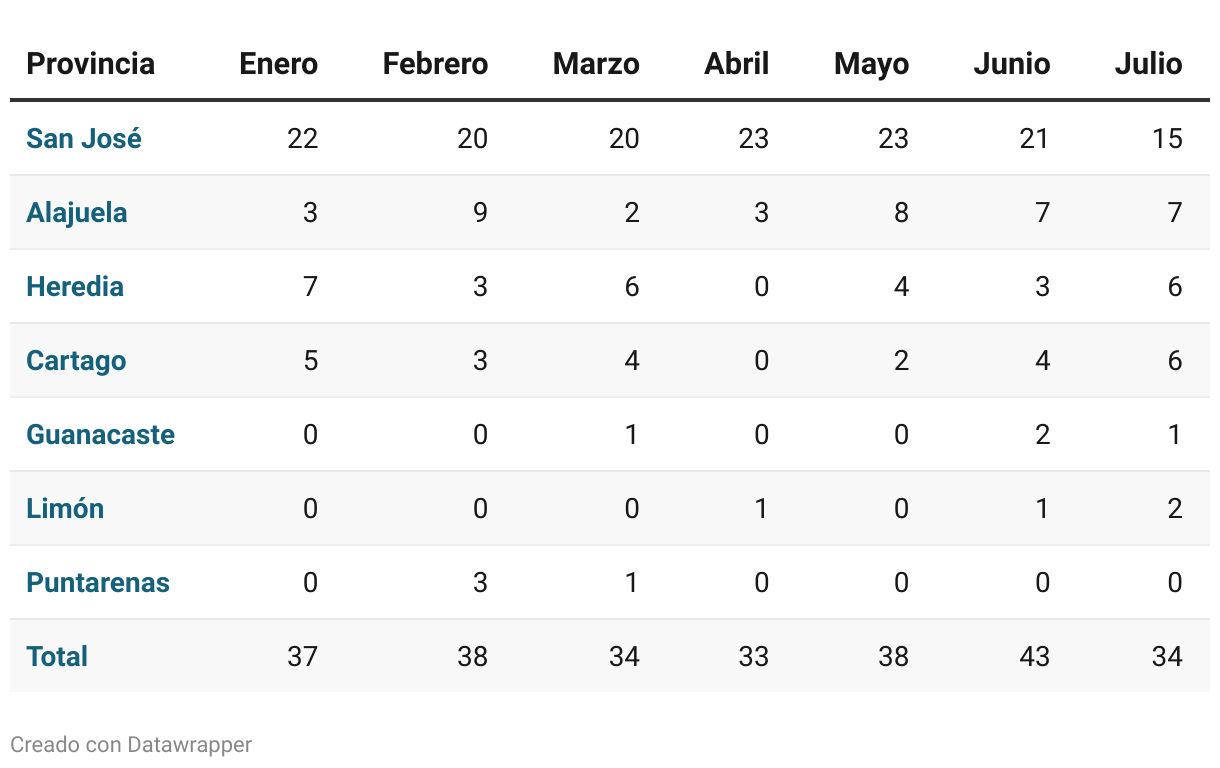Click the Abril column header
Image resolution: width=1220 pixels, height=768 pixels.
point(736,64)
